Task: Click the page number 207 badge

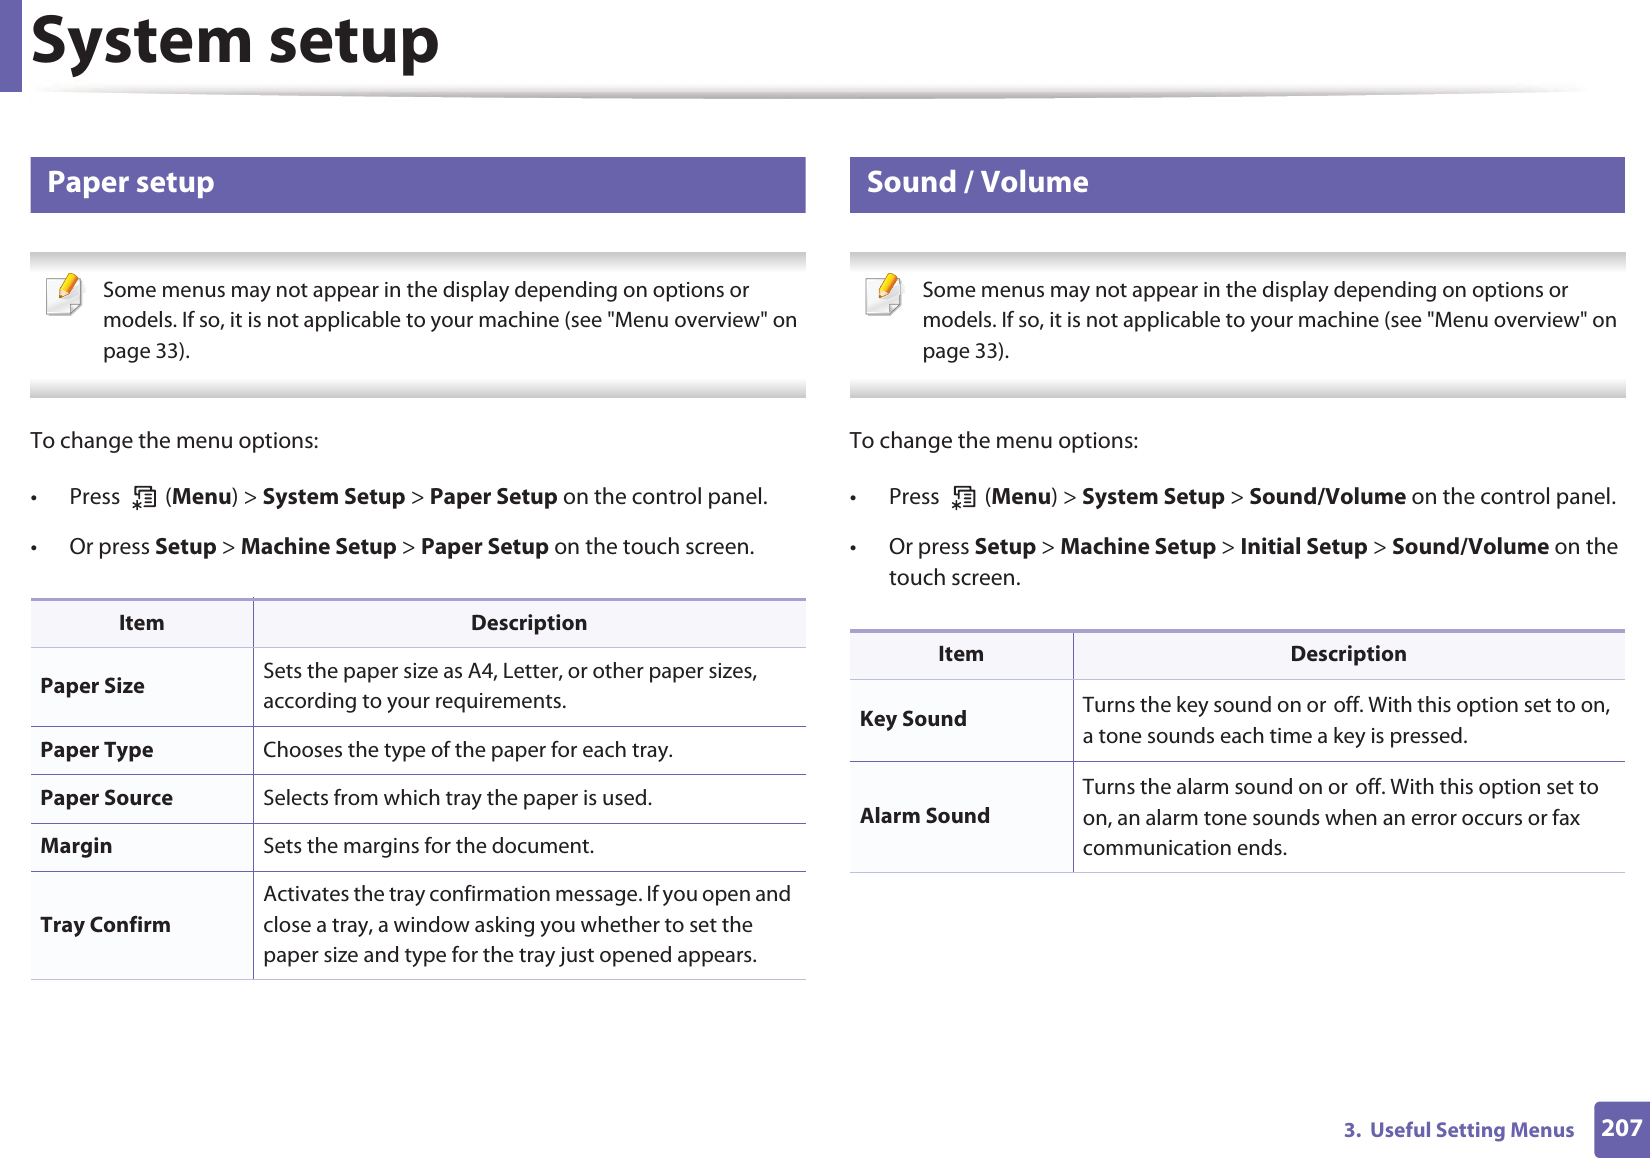Action: tap(1621, 1129)
